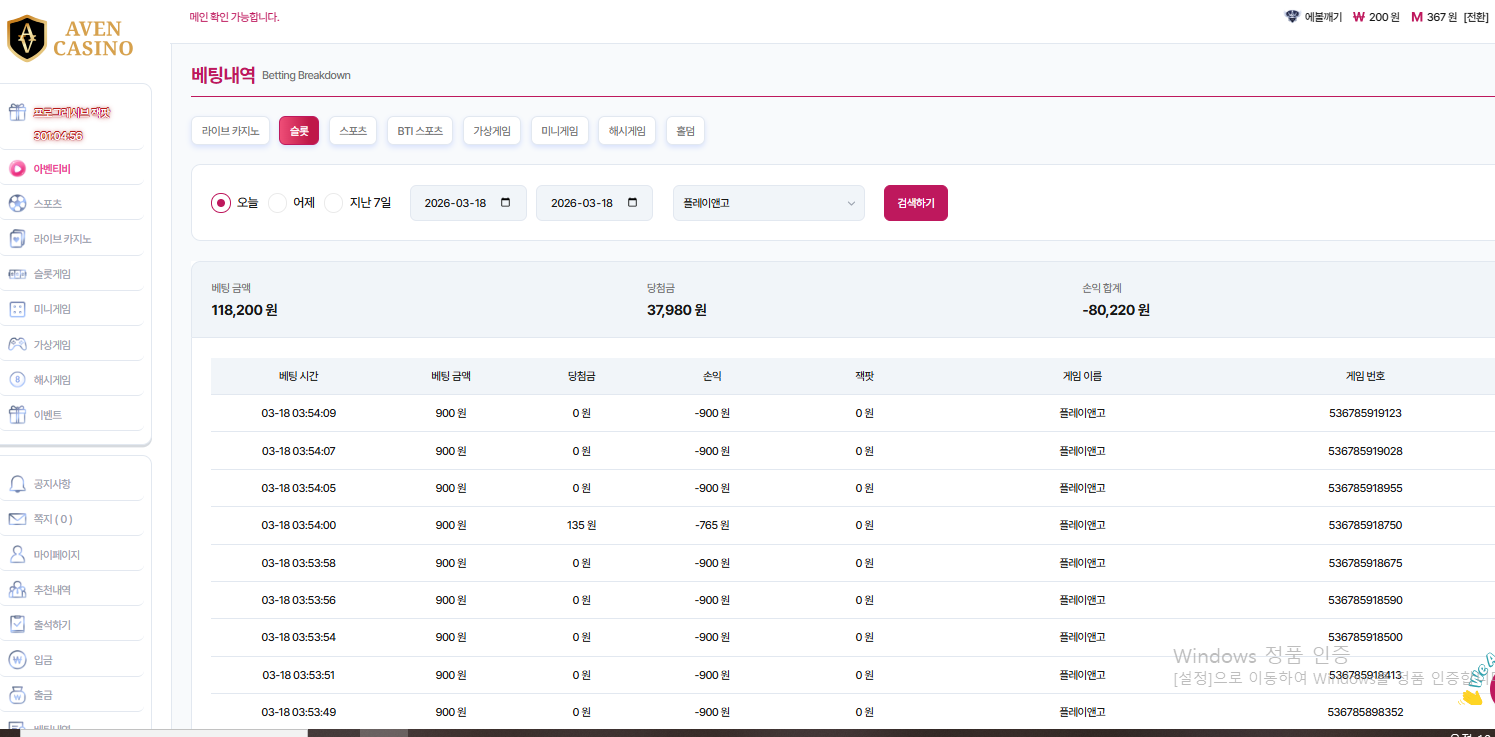1495x737 pixels.
Task: Click the Aven Casino logo
Action: coord(70,38)
